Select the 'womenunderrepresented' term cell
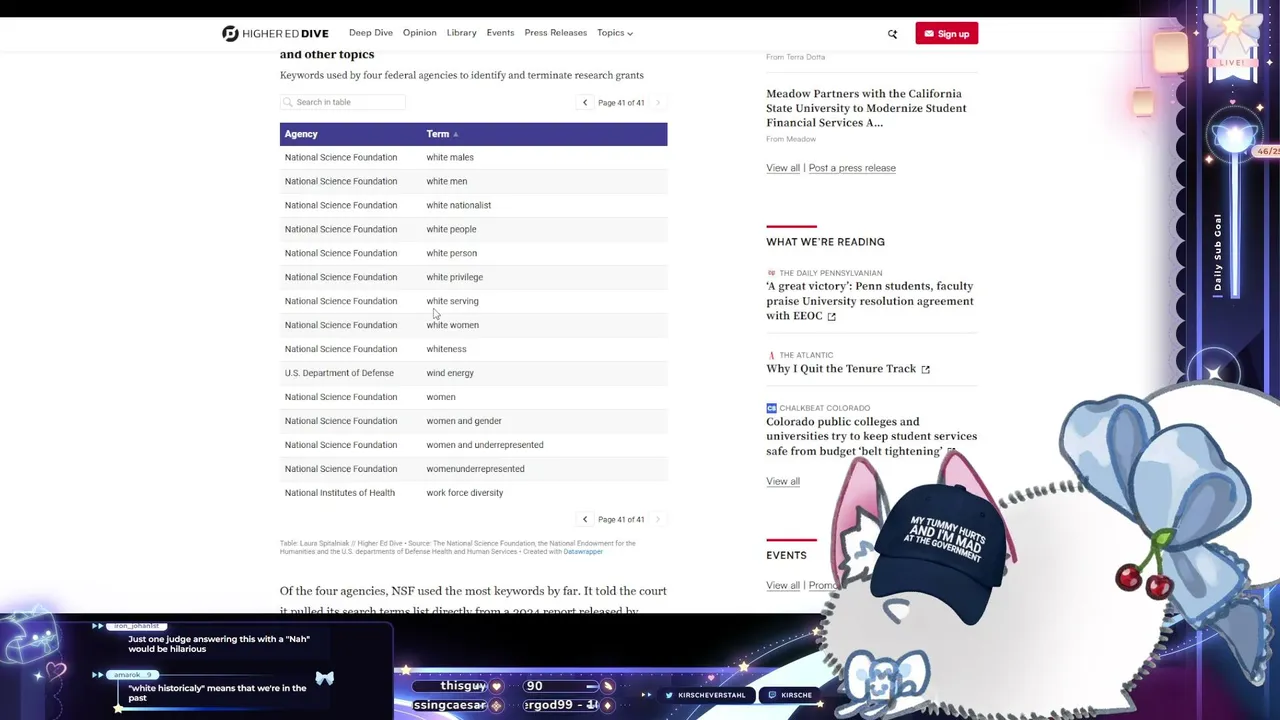The height and width of the screenshot is (720, 1280). (x=475, y=469)
